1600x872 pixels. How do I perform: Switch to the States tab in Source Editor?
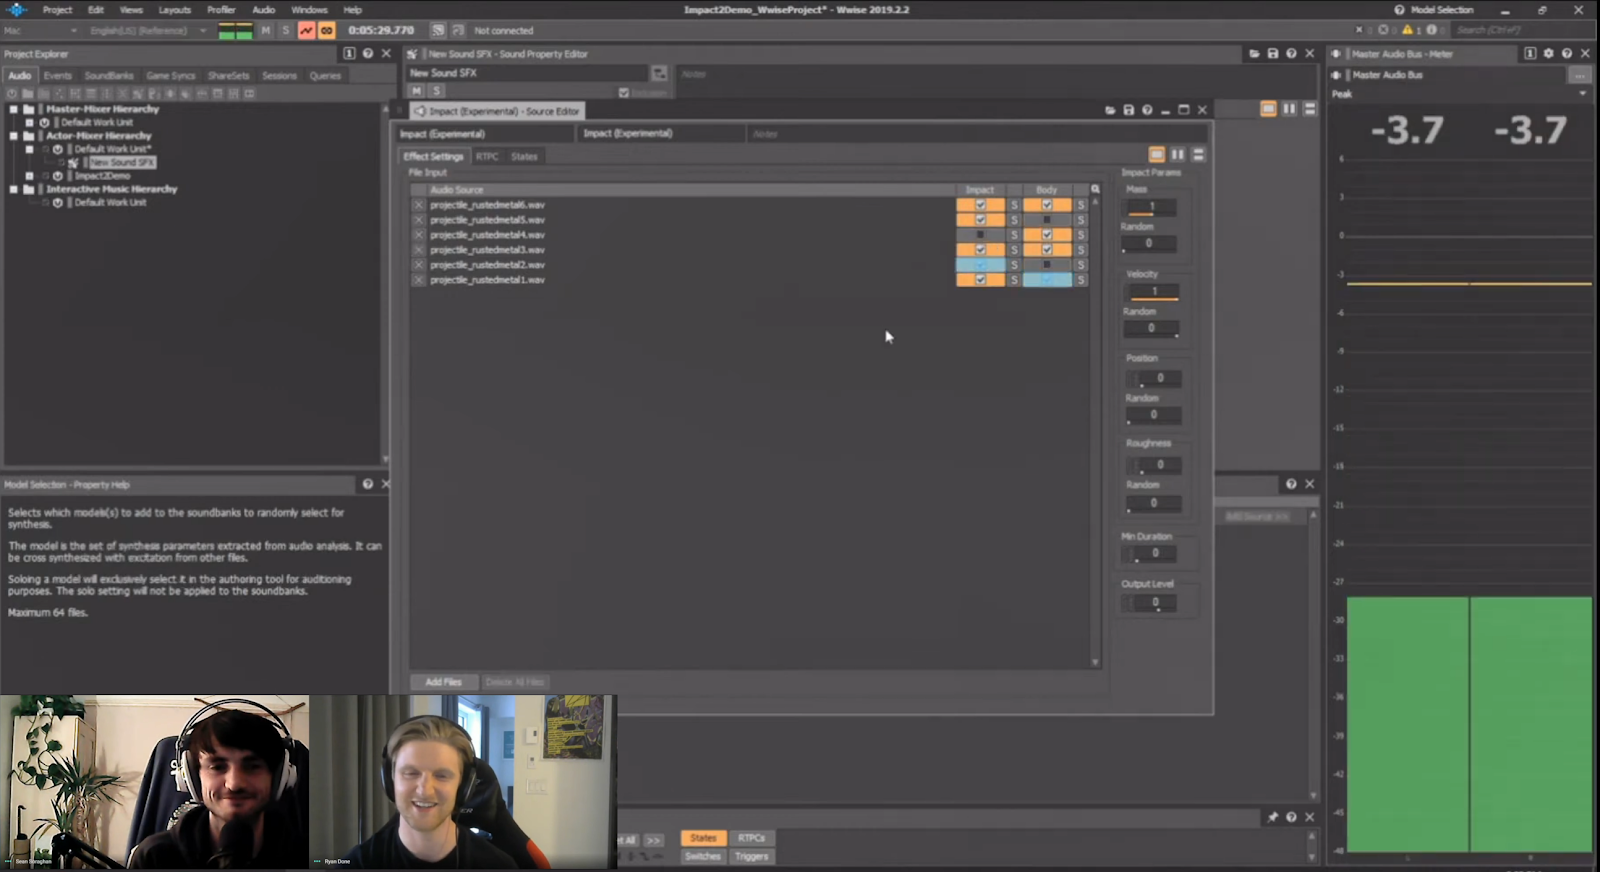click(x=524, y=156)
